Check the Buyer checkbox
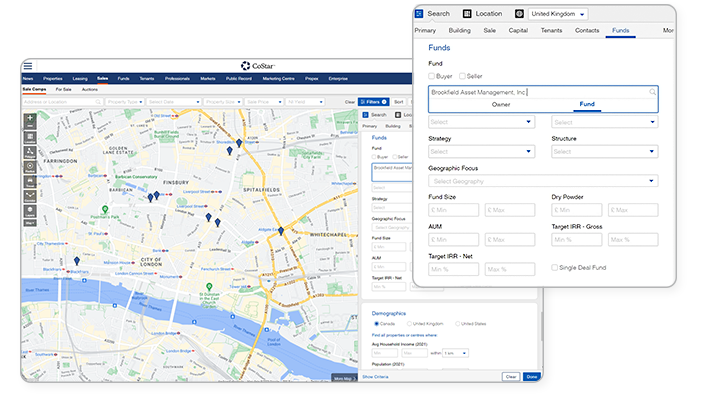This screenshot has width=702, height=409. 432,76
